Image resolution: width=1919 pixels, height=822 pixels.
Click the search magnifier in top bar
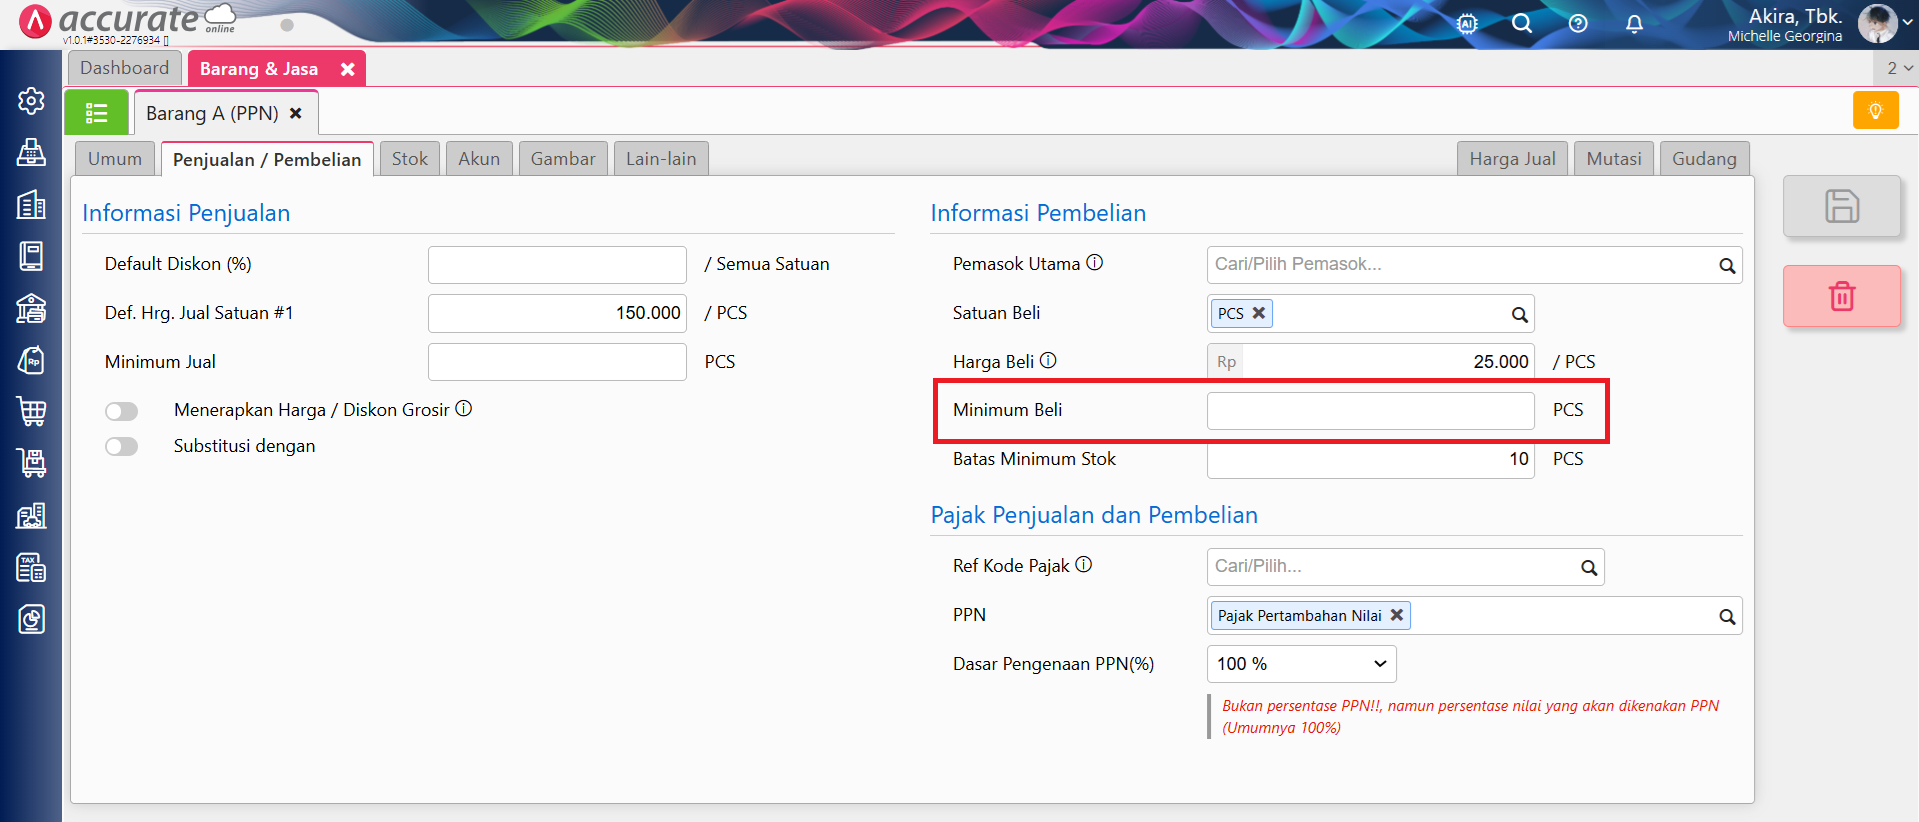point(1522,24)
